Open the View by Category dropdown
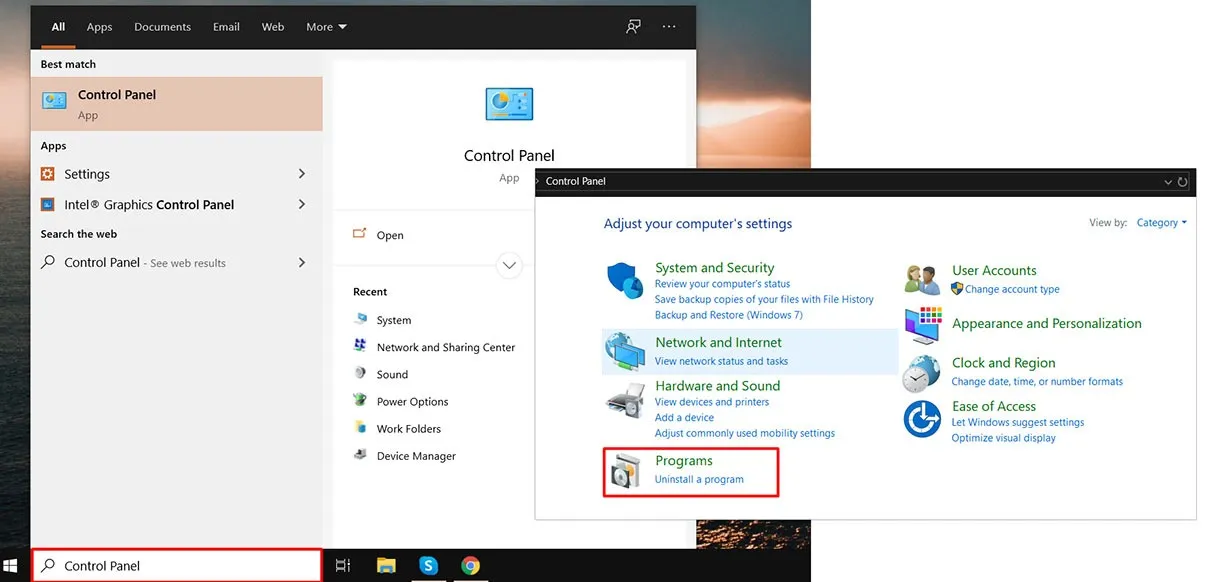 coord(1161,223)
